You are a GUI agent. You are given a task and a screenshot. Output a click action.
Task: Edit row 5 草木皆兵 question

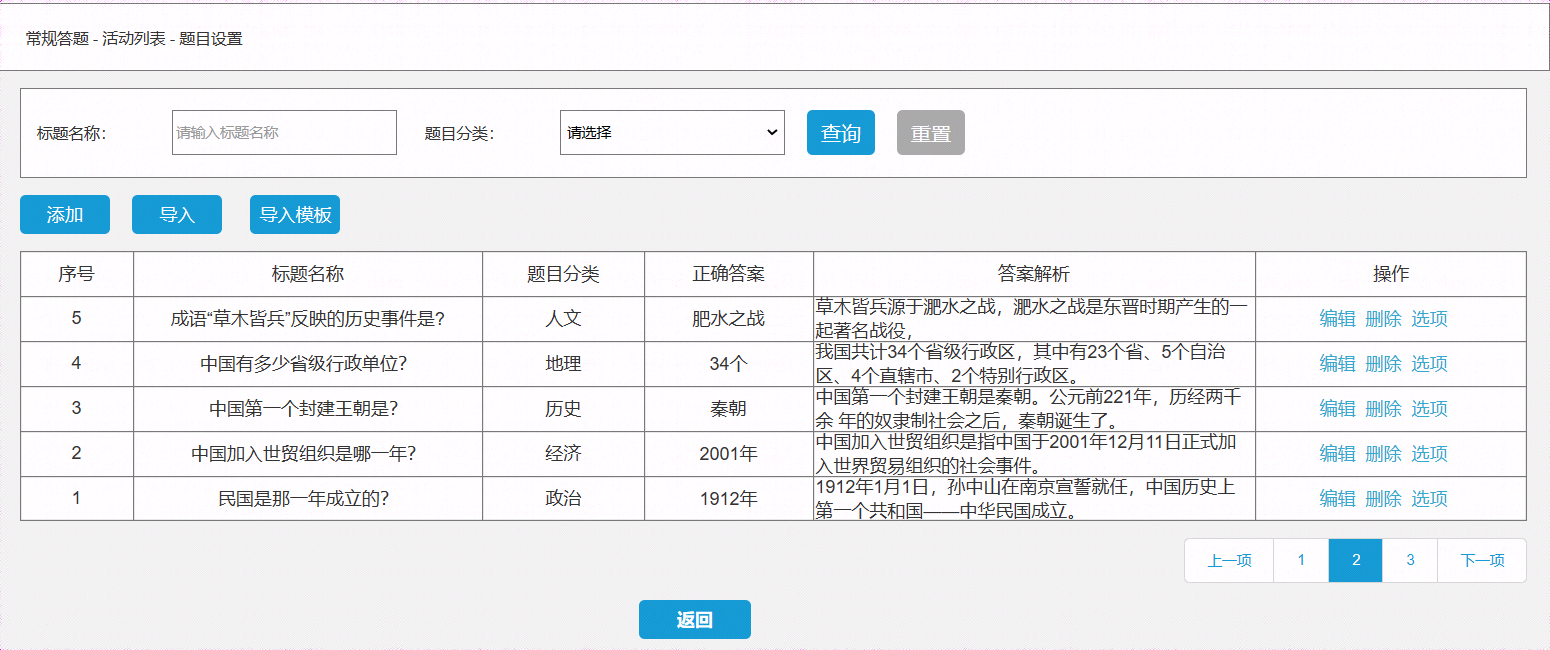coord(1337,319)
